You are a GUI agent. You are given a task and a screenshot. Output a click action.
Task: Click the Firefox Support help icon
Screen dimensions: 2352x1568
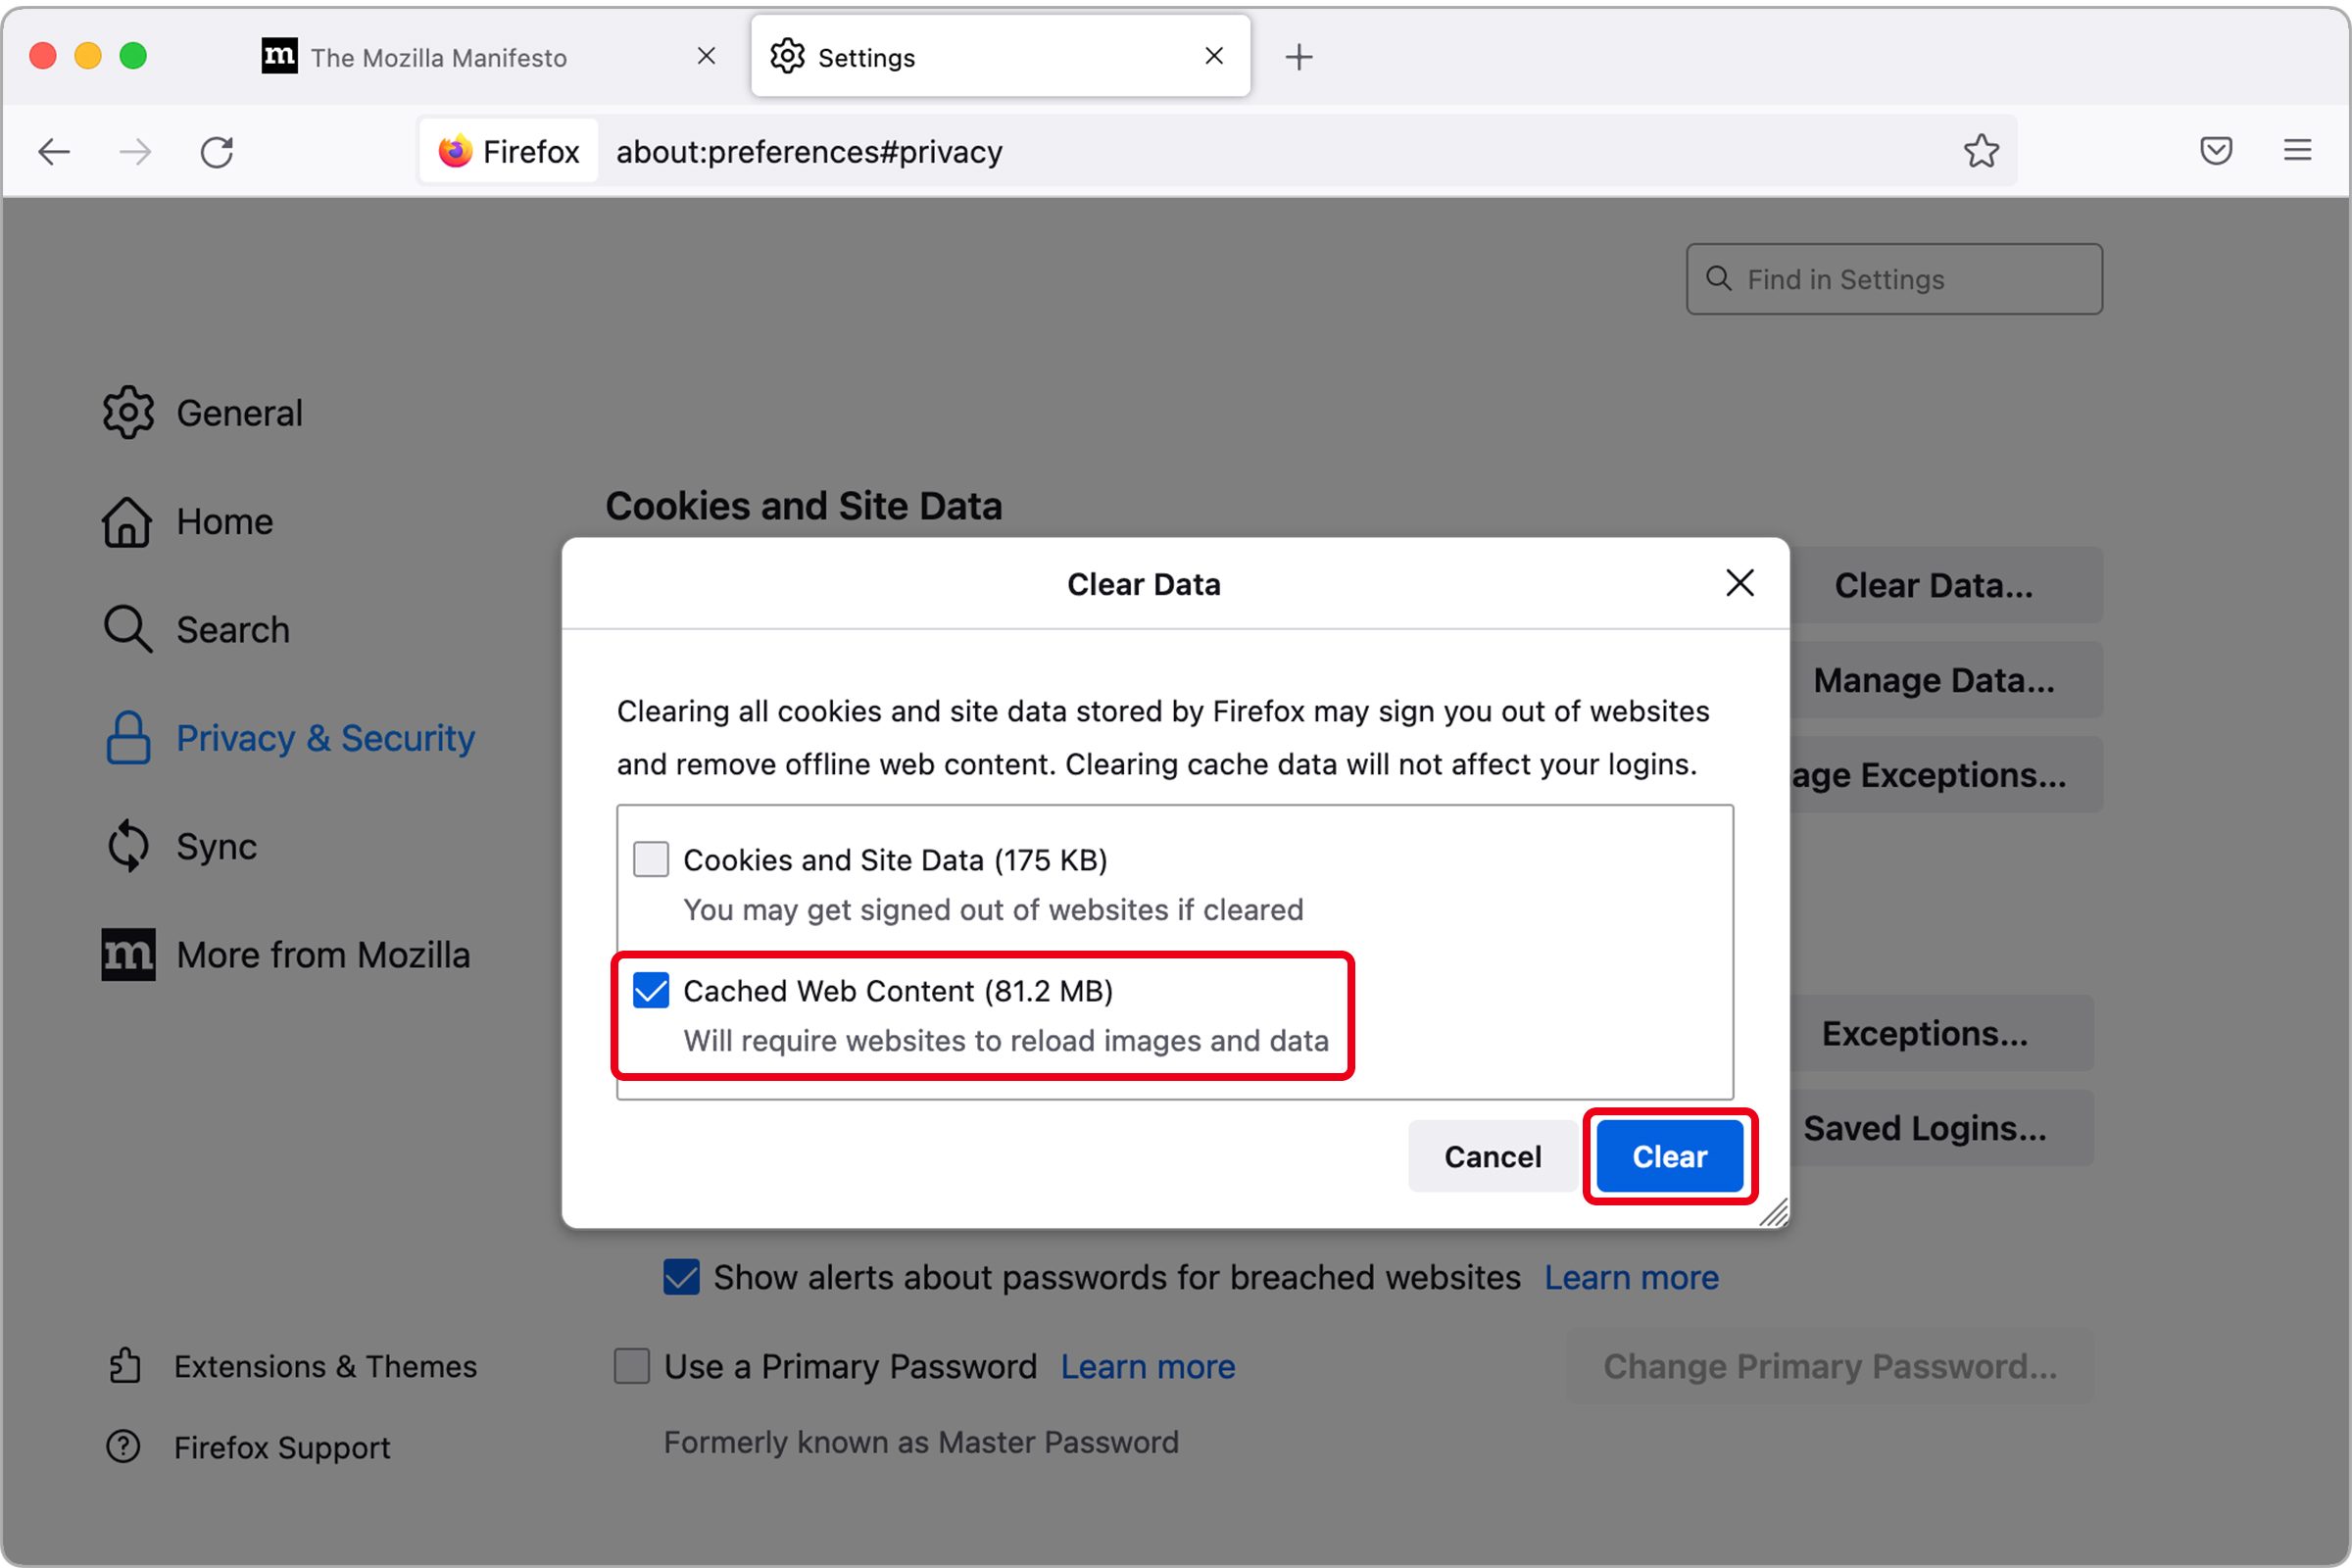pos(124,1447)
